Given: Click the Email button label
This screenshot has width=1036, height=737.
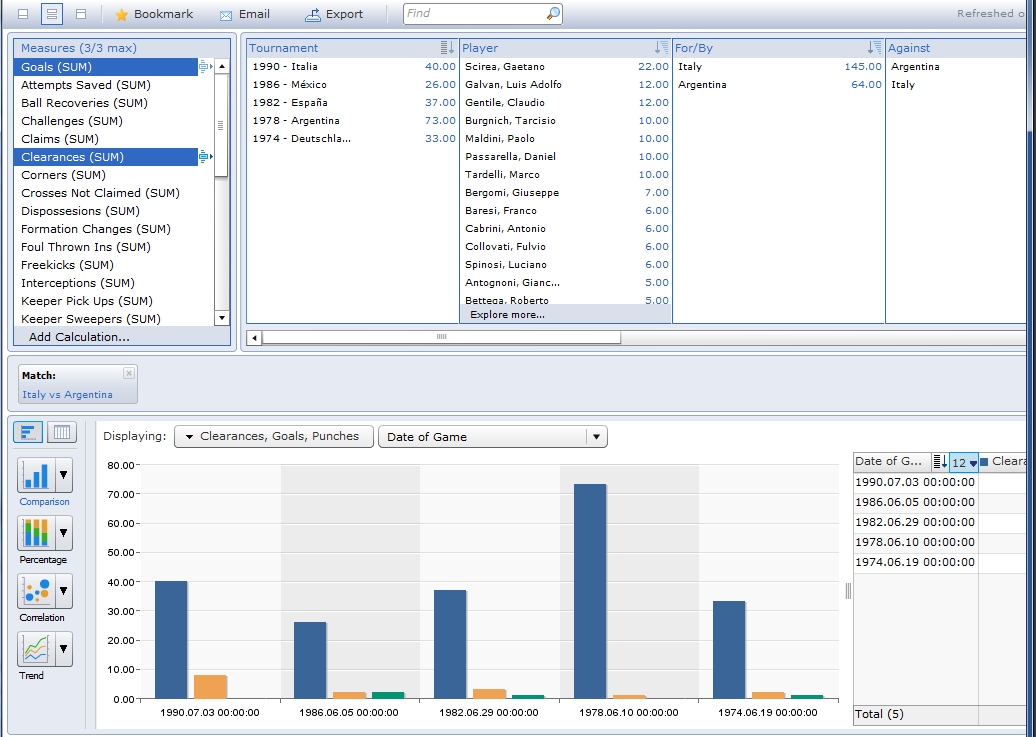Looking at the screenshot, I should [254, 14].
